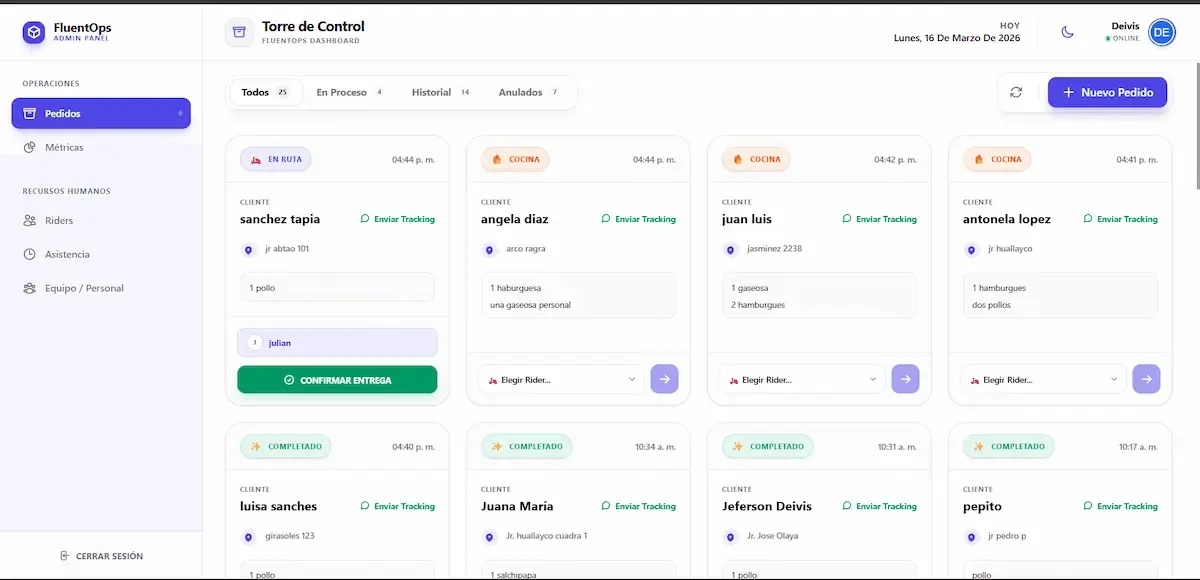Click the Nuevo Pedido button
This screenshot has height=580, width=1200.
click(x=1107, y=92)
